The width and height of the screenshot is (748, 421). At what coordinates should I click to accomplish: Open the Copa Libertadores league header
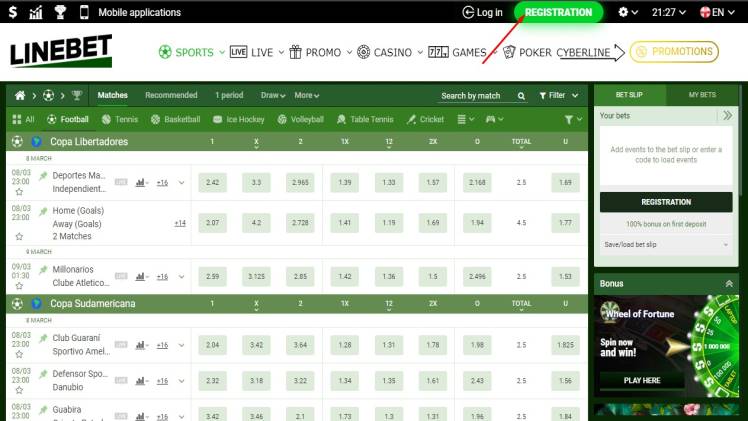click(89, 142)
